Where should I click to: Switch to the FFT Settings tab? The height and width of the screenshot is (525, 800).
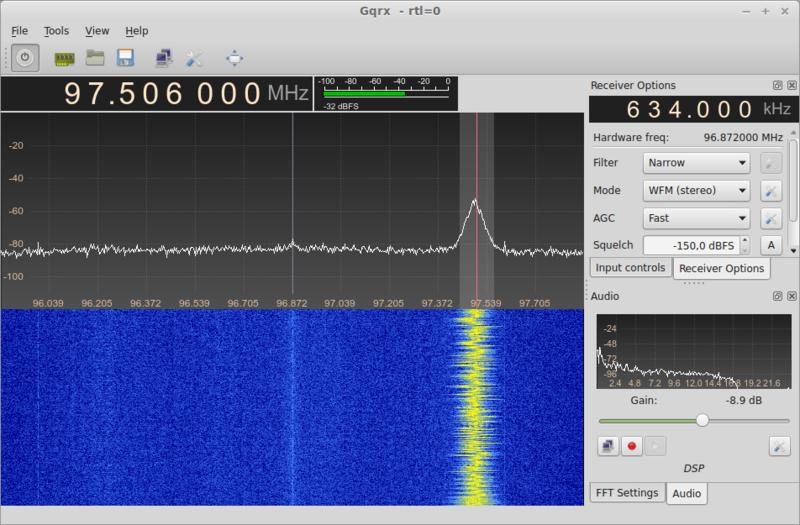pos(627,493)
